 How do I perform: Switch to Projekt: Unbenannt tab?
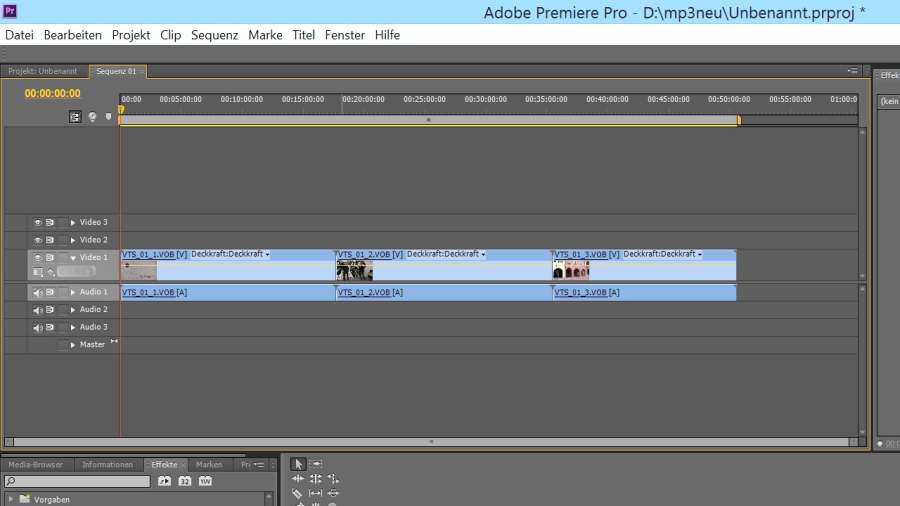[42, 71]
